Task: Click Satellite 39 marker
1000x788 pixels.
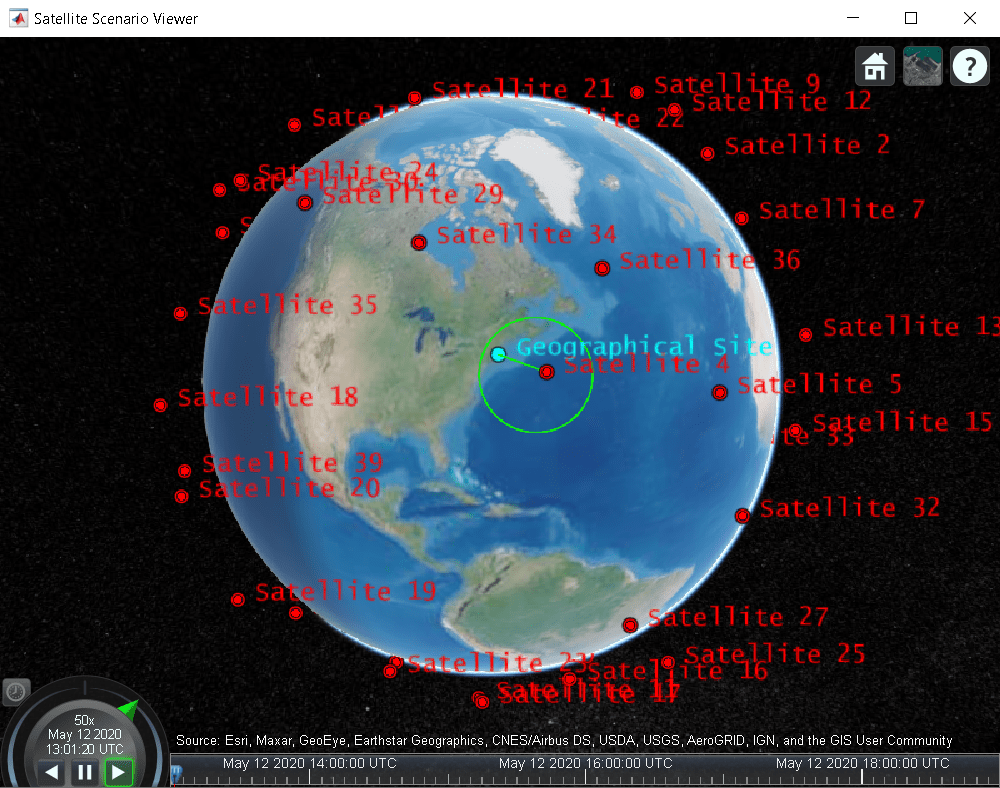Action: (x=185, y=471)
